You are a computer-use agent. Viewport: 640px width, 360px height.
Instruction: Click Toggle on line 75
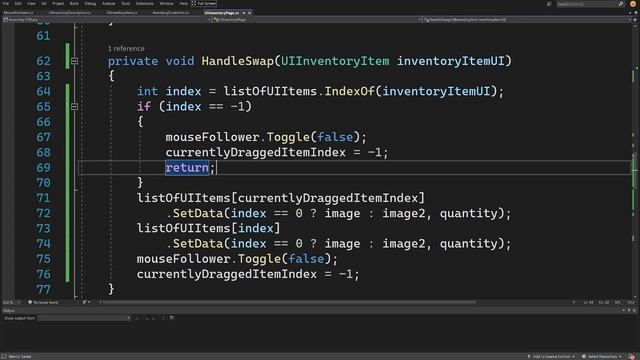(259, 259)
